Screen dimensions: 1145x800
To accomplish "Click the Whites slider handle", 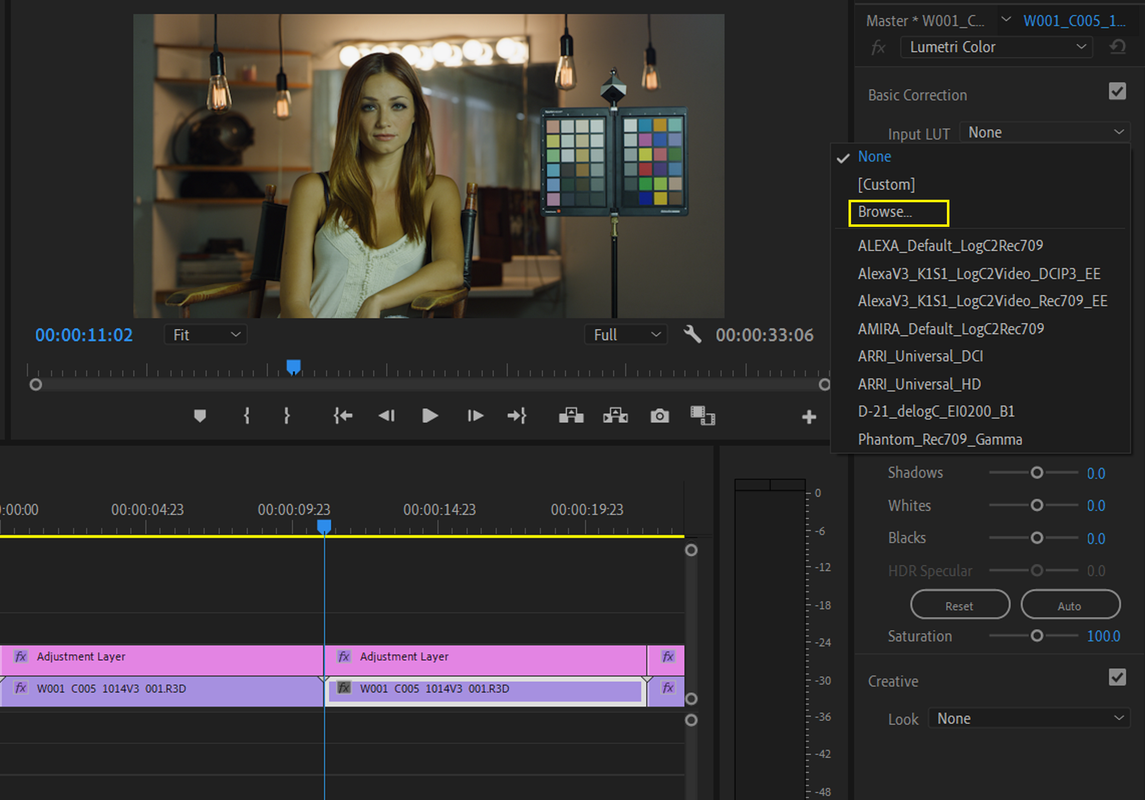I will tap(1036, 505).
